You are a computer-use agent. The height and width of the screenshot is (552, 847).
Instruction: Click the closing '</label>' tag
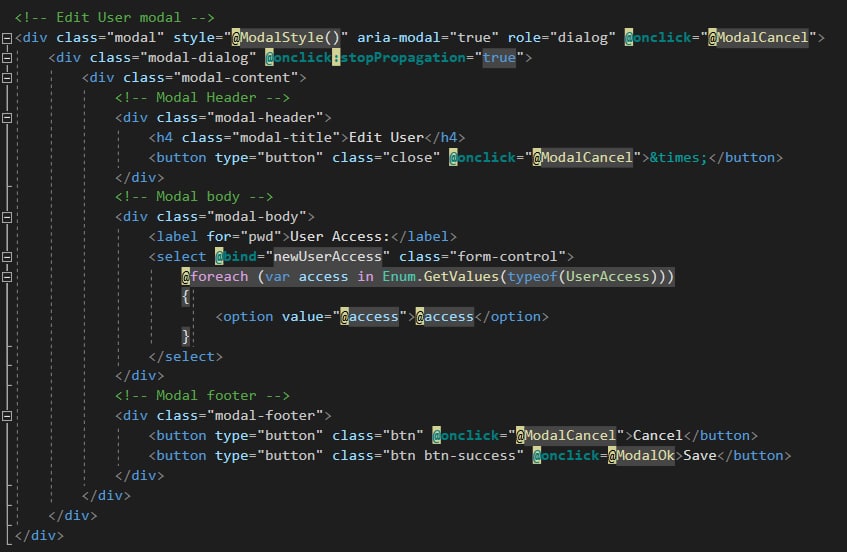coord(424,237)
